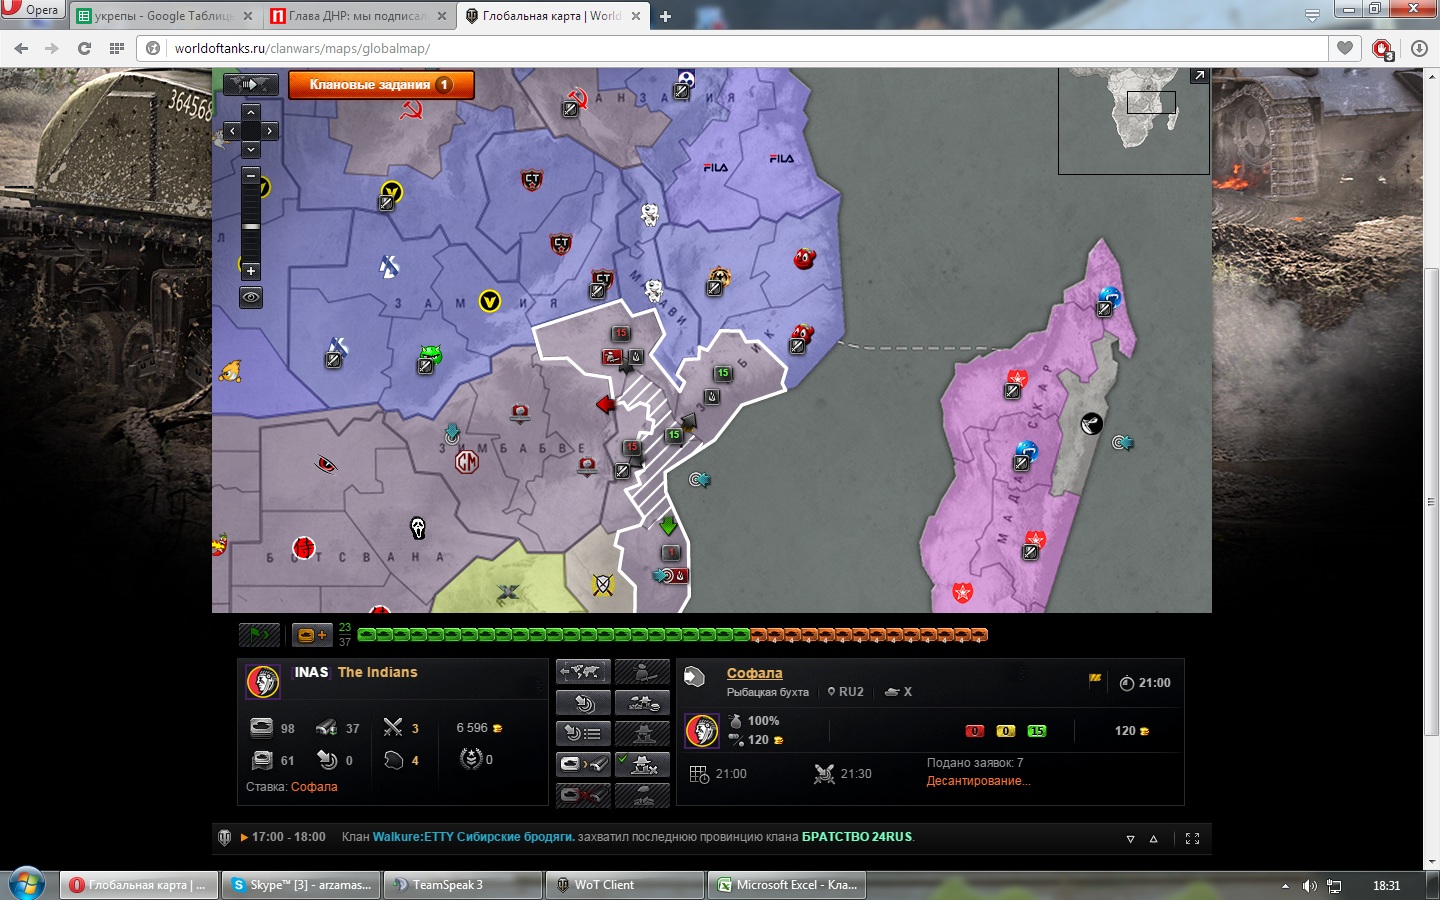The image size is (1440, 900).
Task: Open Walkure:ETTY clan link in ticker
Action: click(474, 837)
